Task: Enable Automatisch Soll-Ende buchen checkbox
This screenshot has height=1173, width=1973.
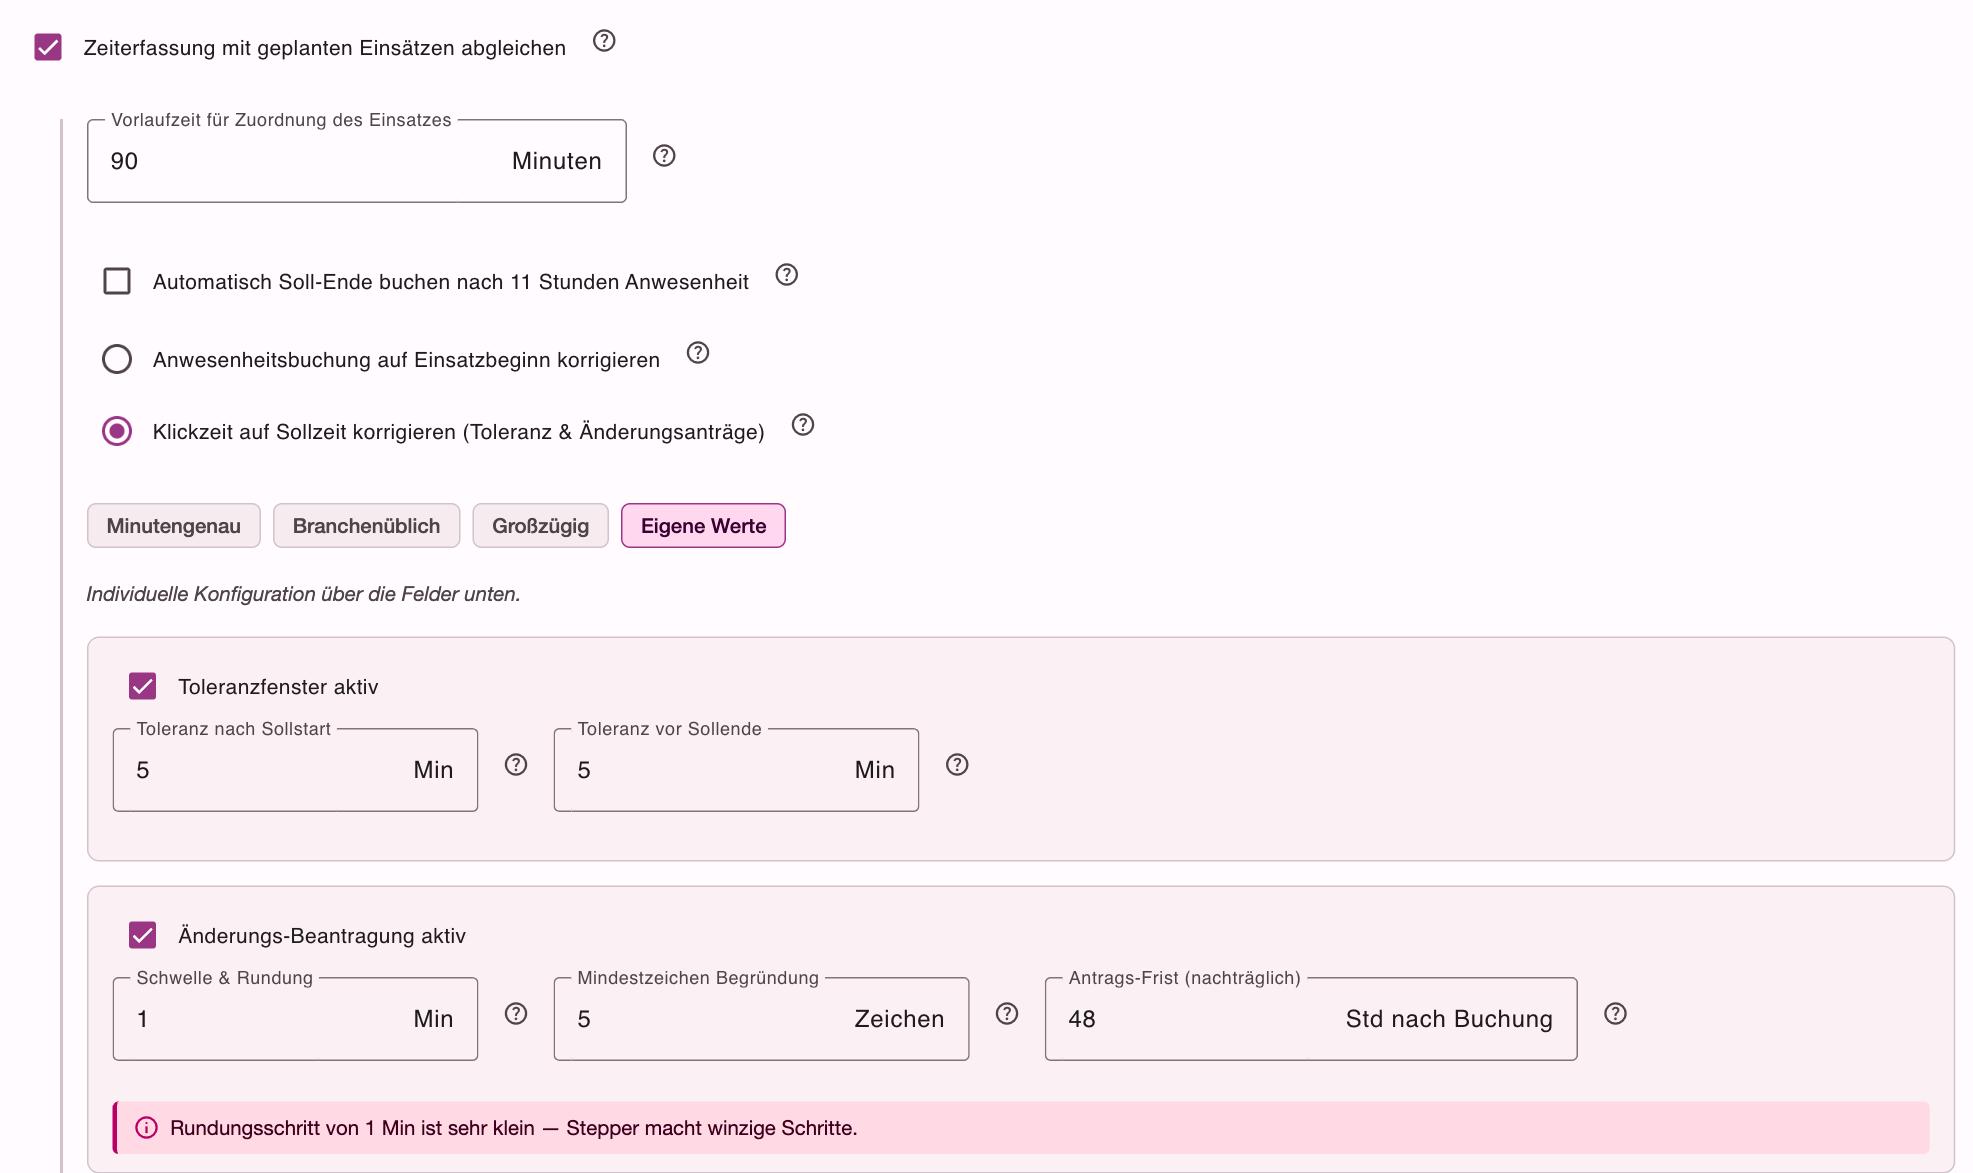Action: pyautogui.click(x=117, y=281)
